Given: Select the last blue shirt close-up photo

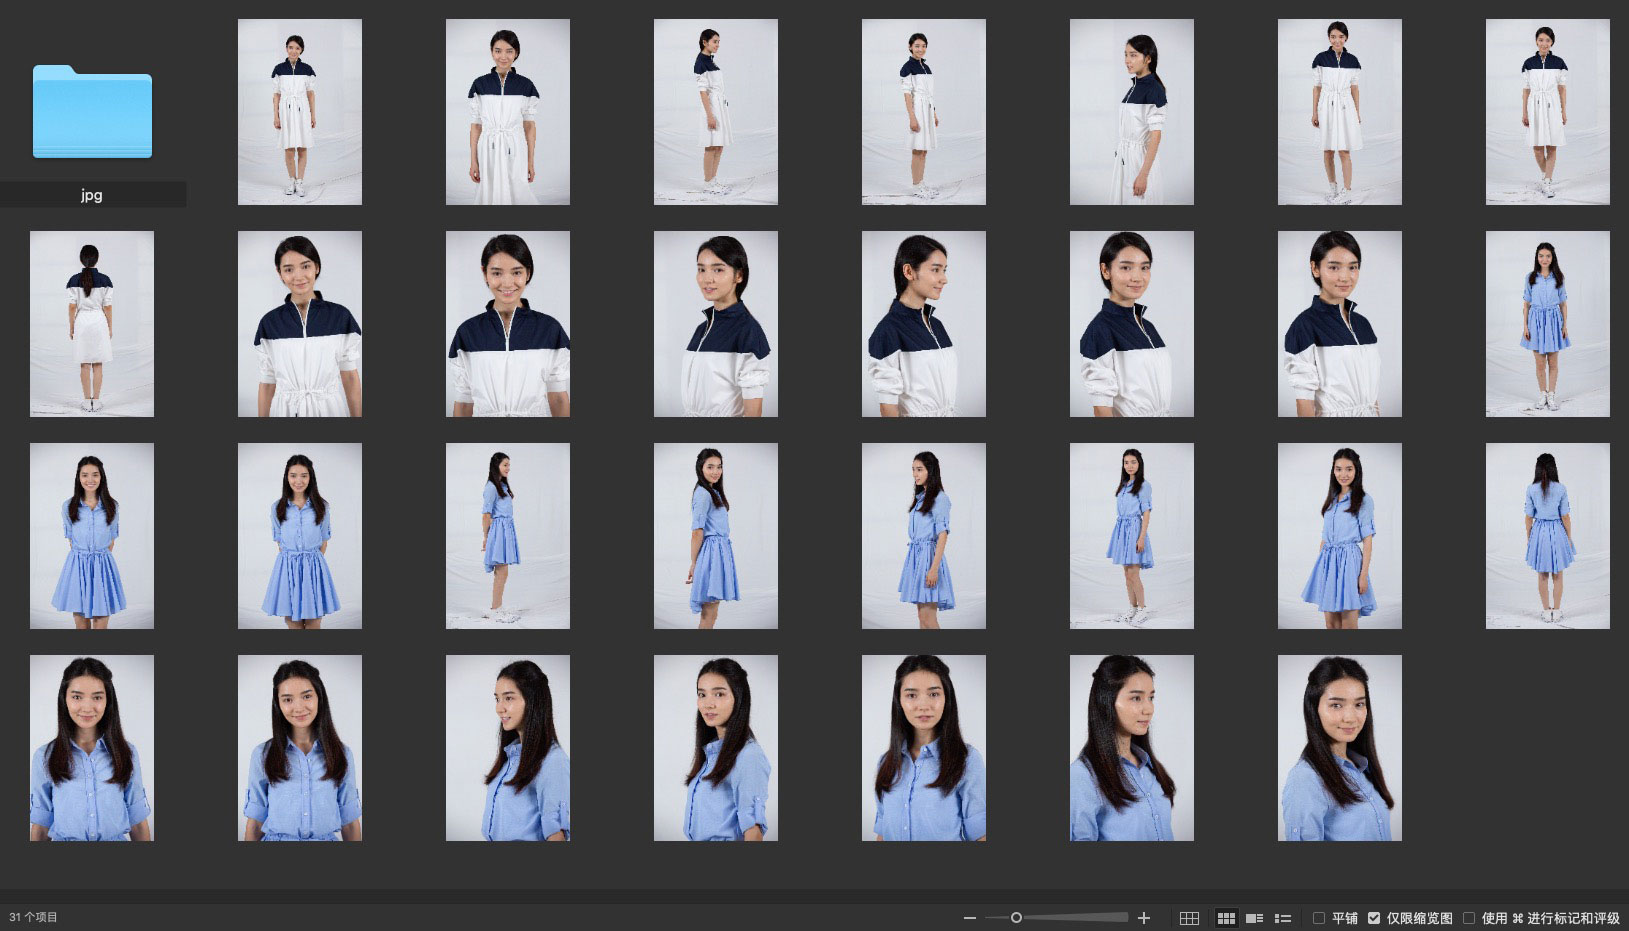Looking at the screenshot, I should (x=1339, y=748).
